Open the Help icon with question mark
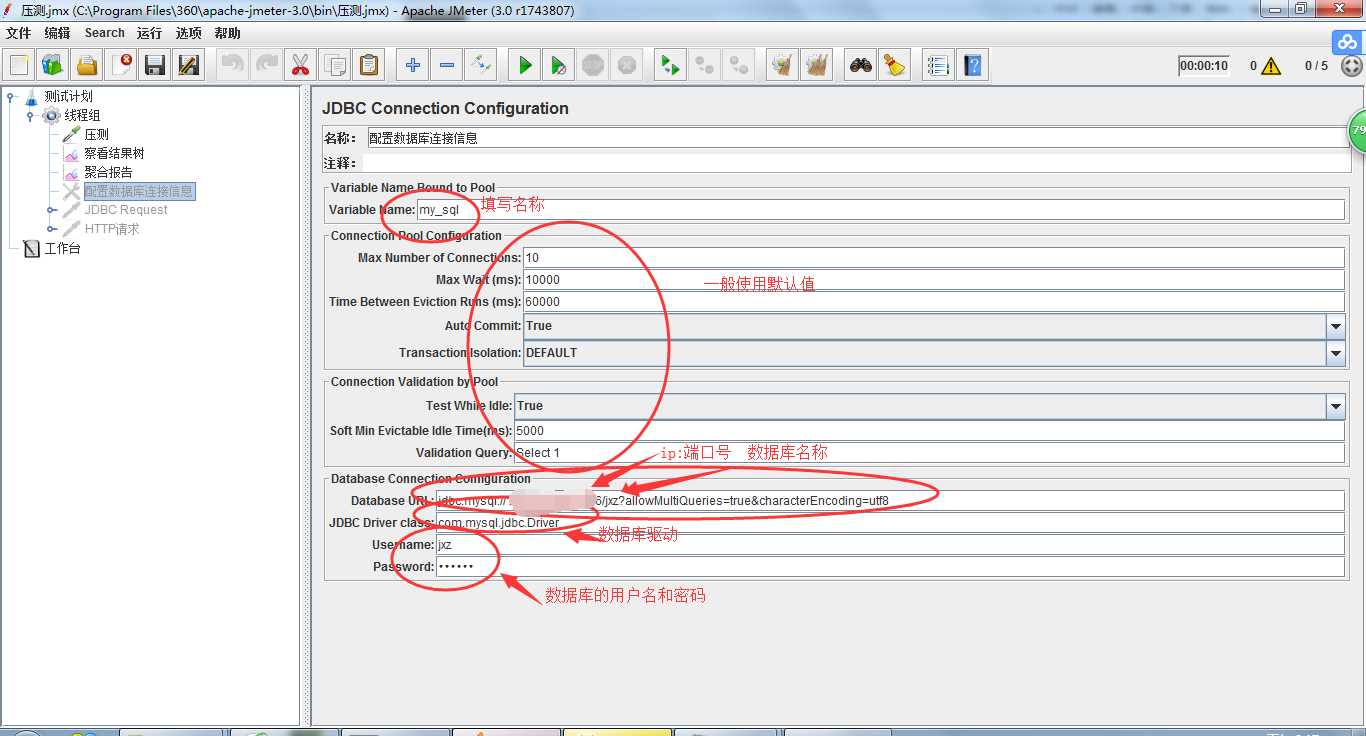Viewport: 1366px width, 736px height. [972, 66]
